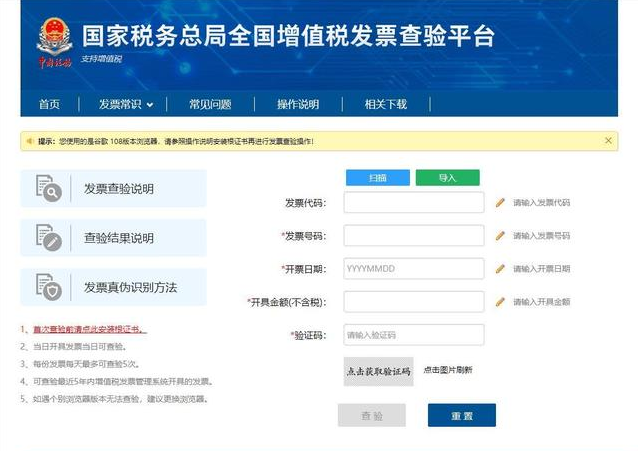Click the 点击图片刷新 text
The image size is (638, 451).
[x=448, y=370]
